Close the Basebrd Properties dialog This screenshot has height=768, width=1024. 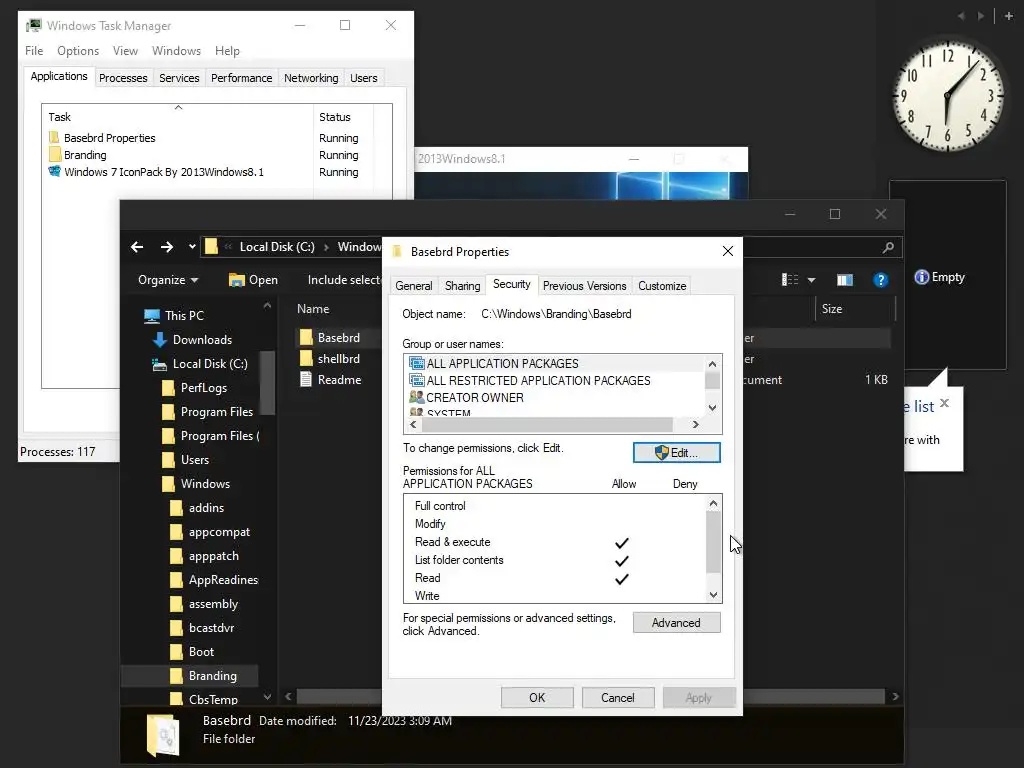(728, 251)
